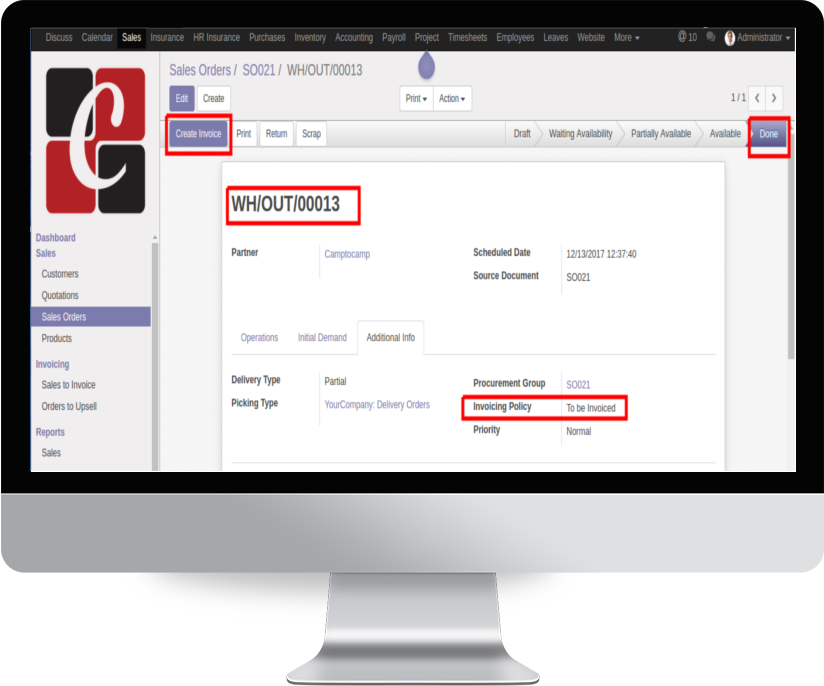Open Quotations in the sidebar
This screenshot has height=686, width=824.
(60, 295)
